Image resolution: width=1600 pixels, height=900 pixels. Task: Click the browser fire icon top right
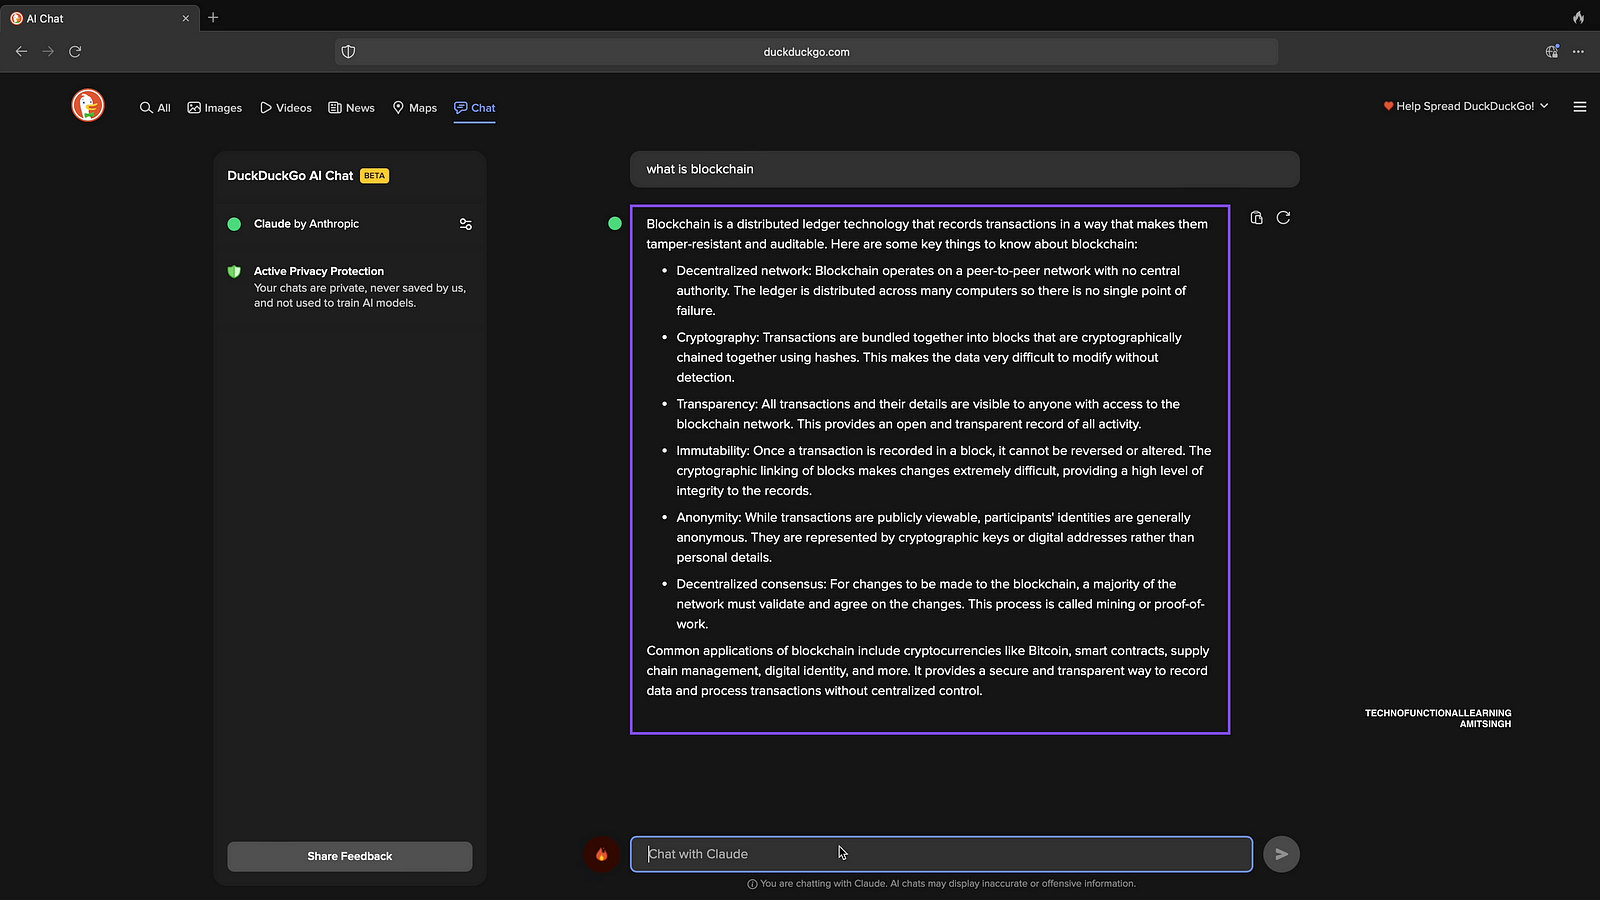pos(1578,18)
